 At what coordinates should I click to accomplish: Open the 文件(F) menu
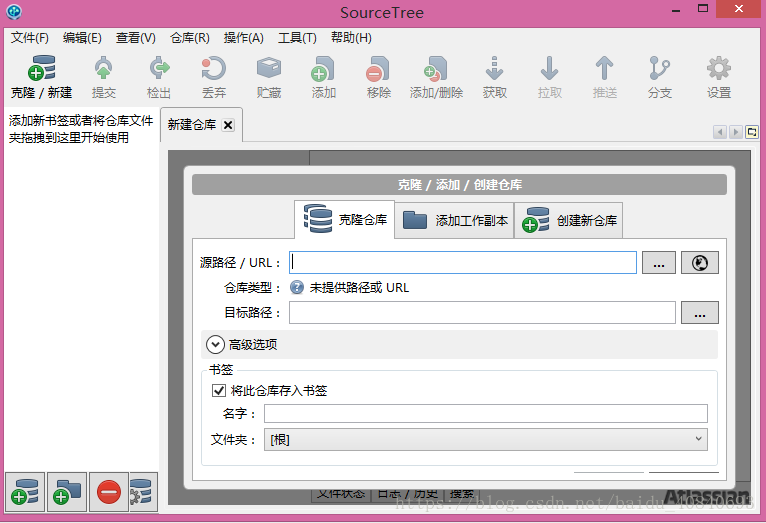click(x=30, y=38)
